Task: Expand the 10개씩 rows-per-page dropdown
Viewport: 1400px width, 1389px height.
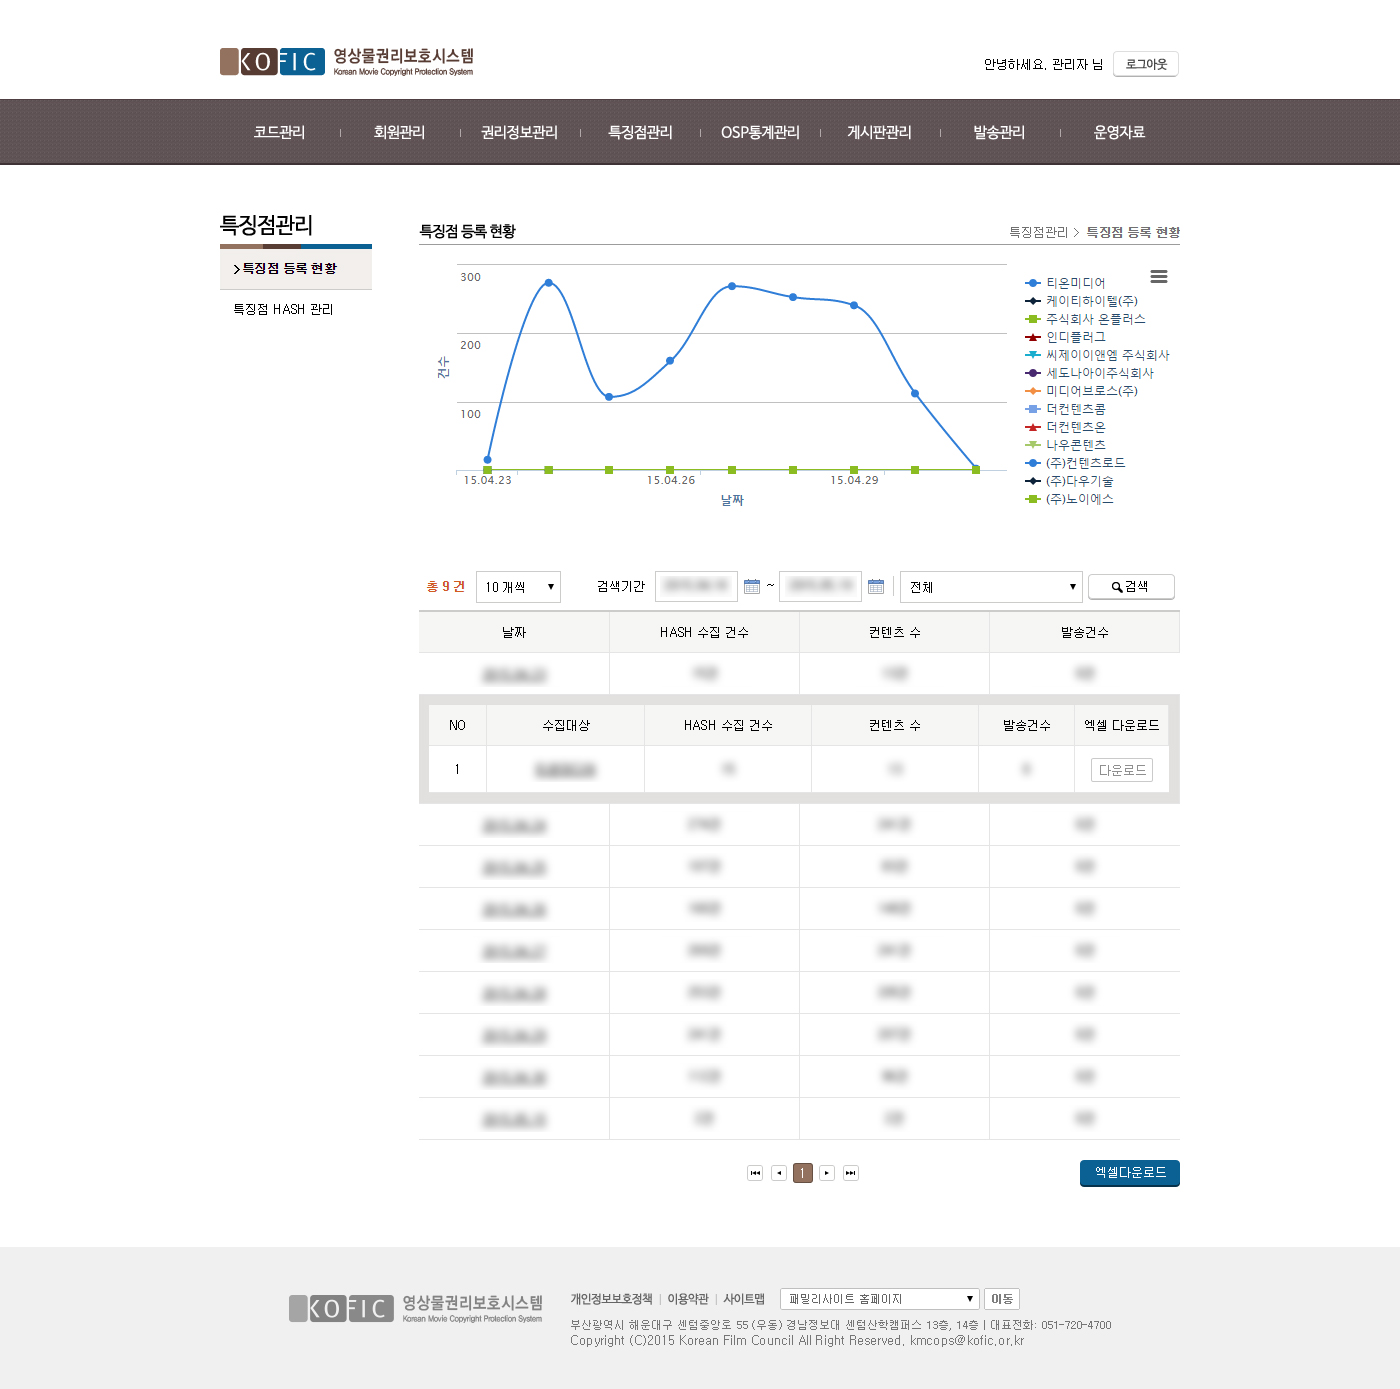Action: [x=518, y=587]
